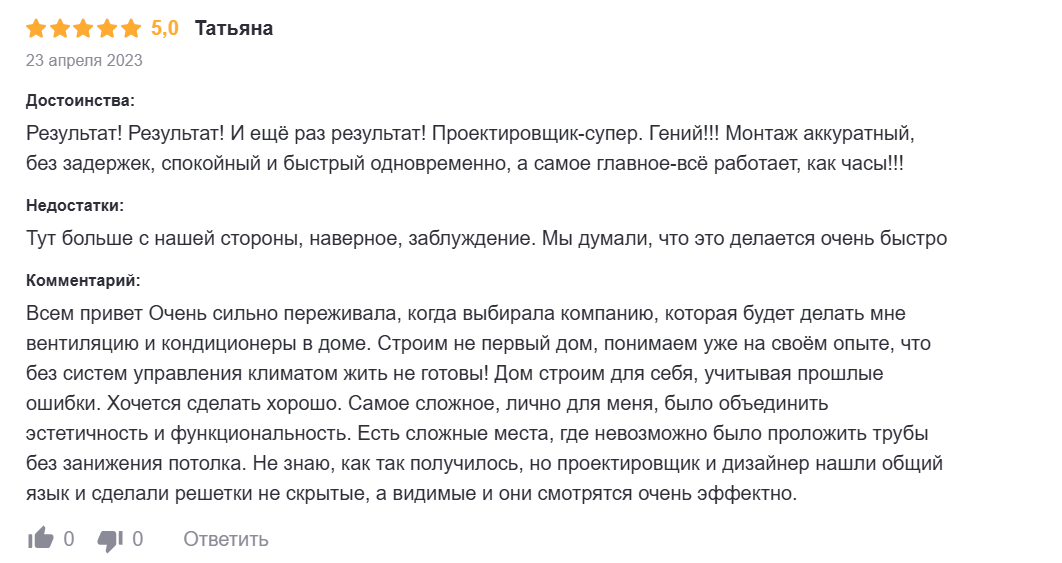Image resolution: width=1062 pixels, height=563 pixels.
Task: Click reviewer name Татьяна
Action: pyautogui.click(x=234, y=28)
